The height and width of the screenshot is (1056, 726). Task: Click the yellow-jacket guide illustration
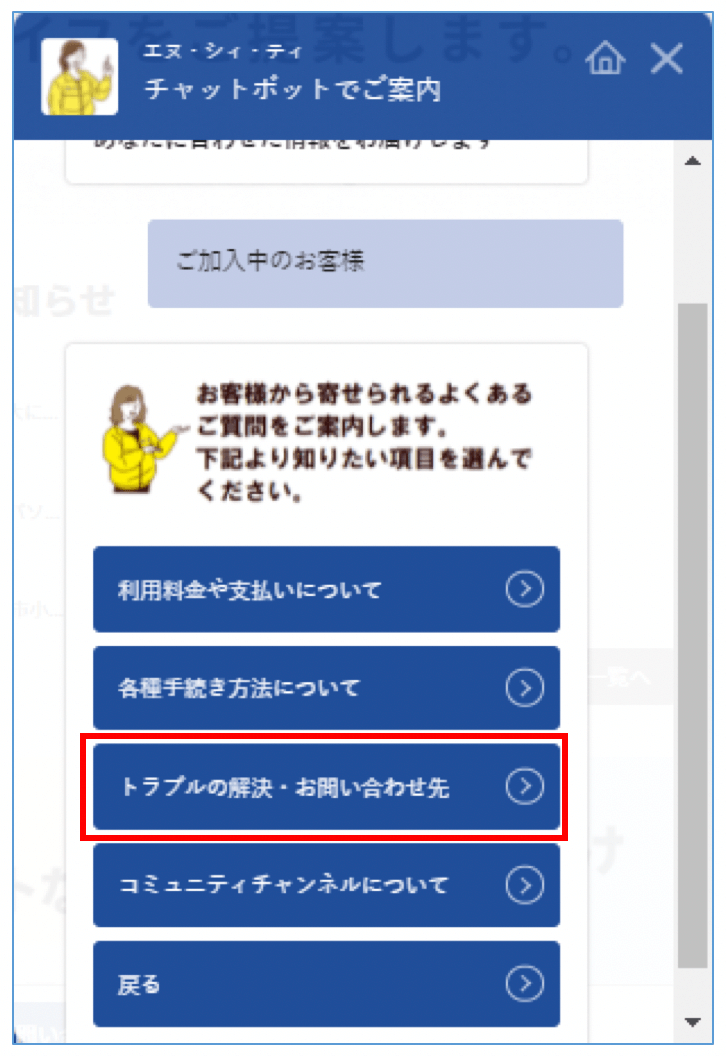(x=141, y=439)
